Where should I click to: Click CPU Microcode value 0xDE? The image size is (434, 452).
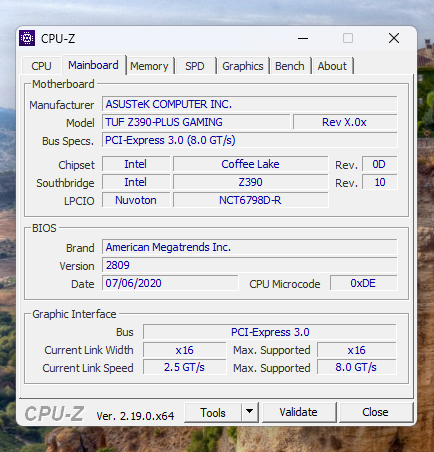point(363,283)
